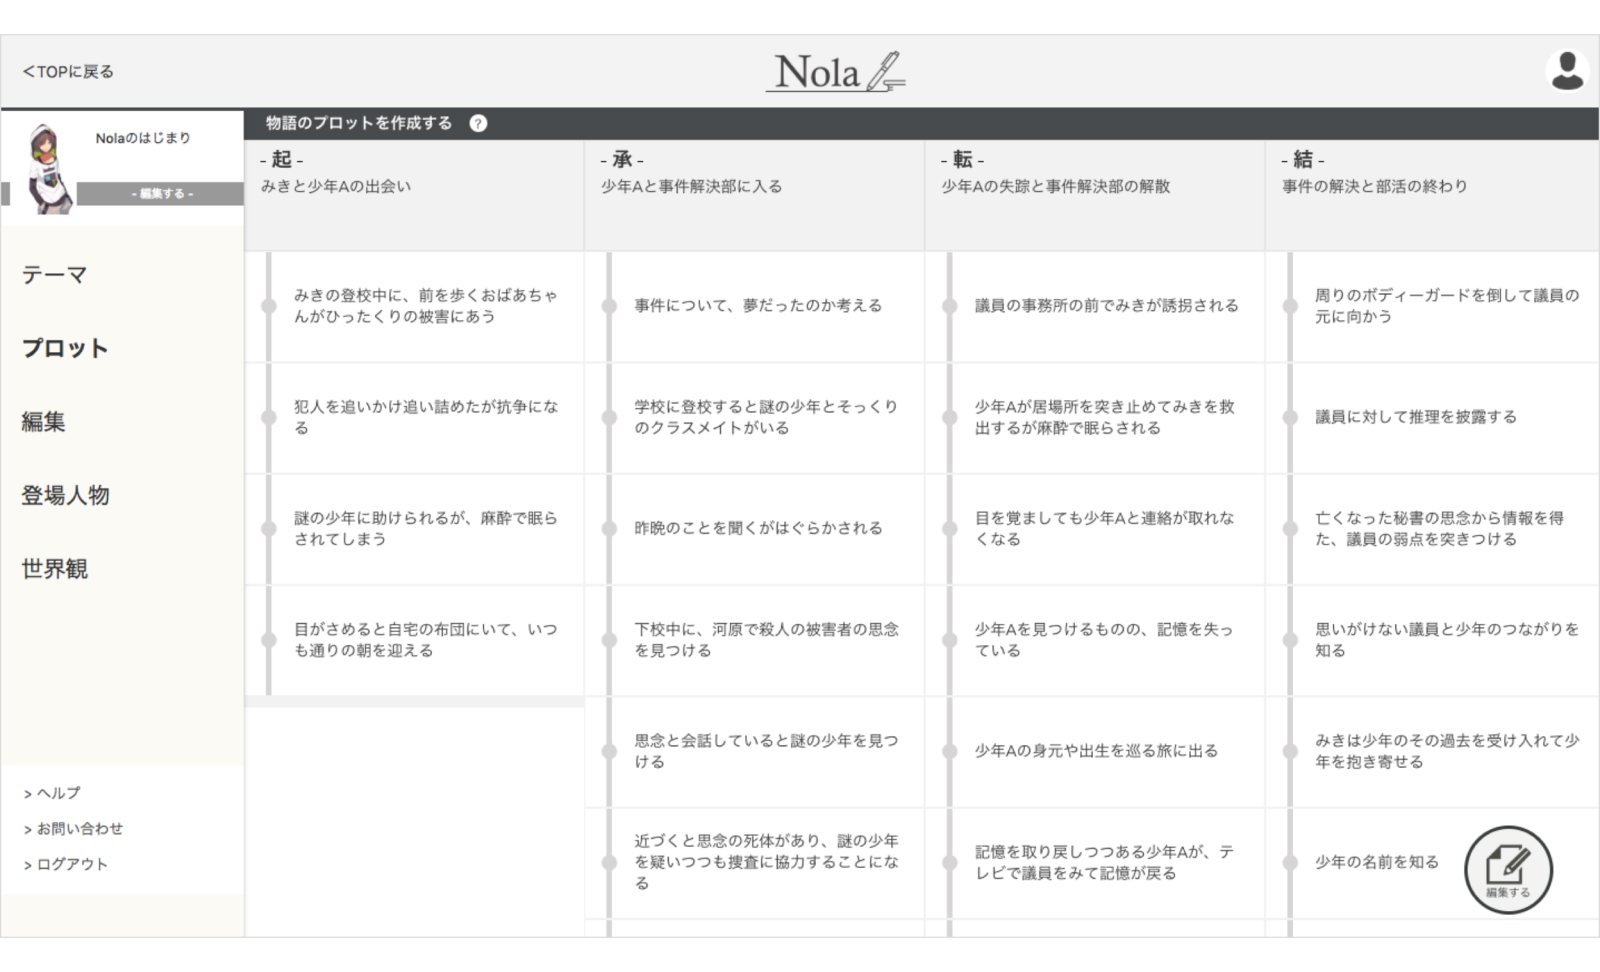Select the card 議員に対して推理を披露する
The height and width of the screenshot is (972, 1600).
(1433, 417)
